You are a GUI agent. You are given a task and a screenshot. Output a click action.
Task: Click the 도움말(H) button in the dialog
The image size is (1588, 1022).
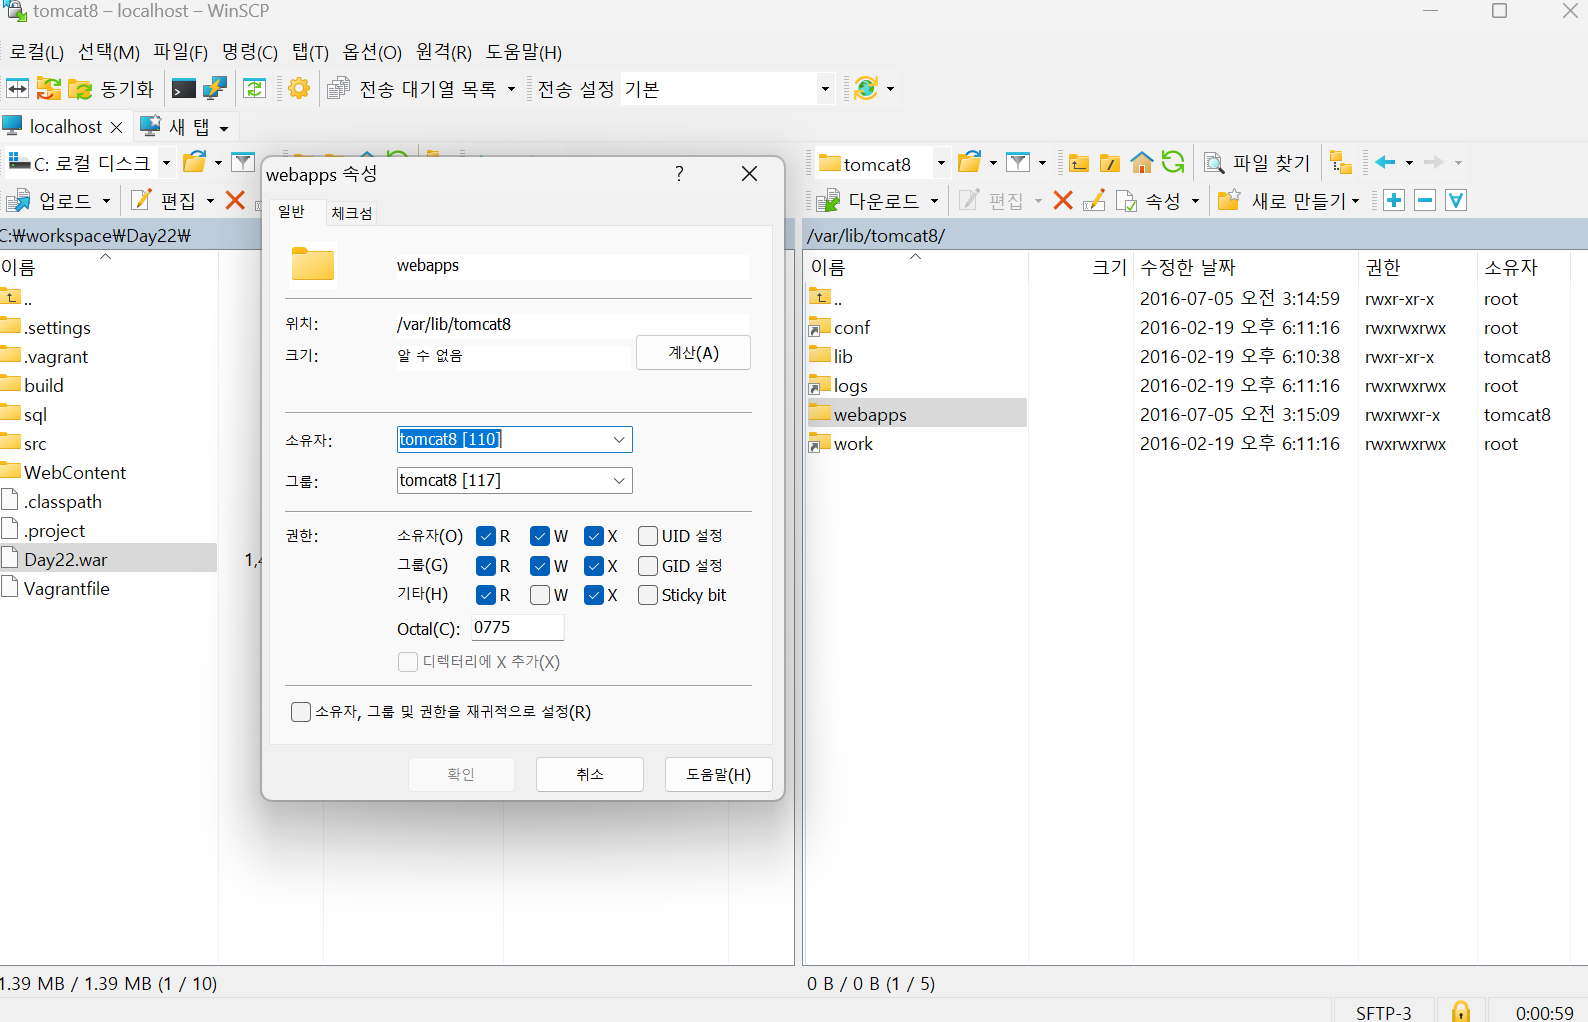718,774
